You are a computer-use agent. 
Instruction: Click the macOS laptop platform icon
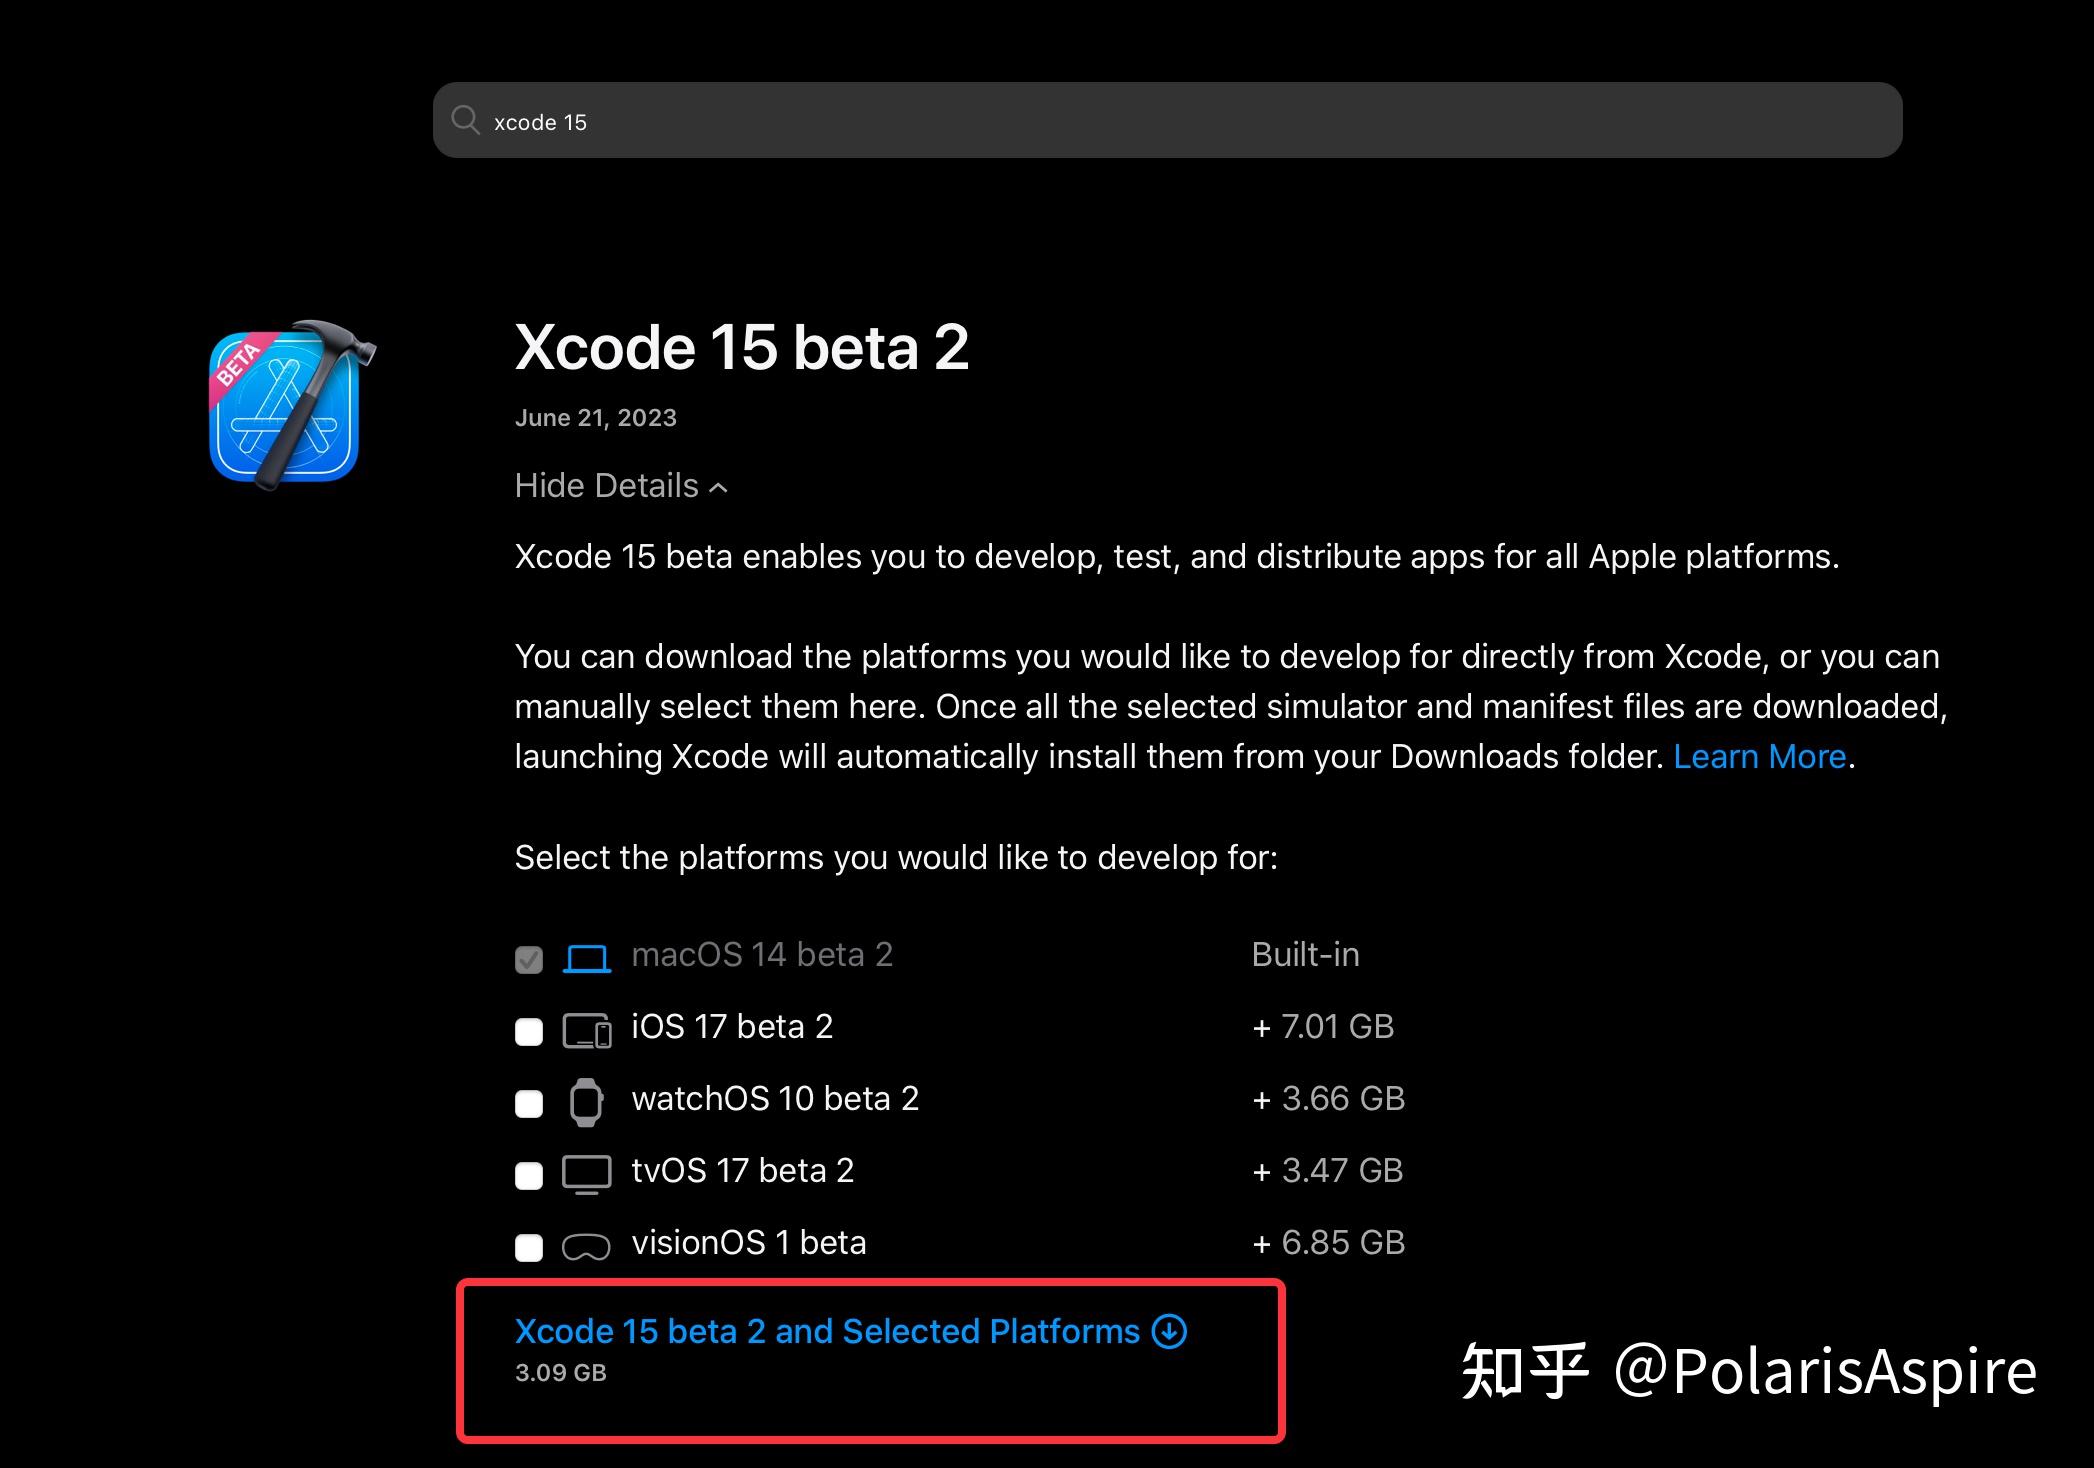click(586, 958)
